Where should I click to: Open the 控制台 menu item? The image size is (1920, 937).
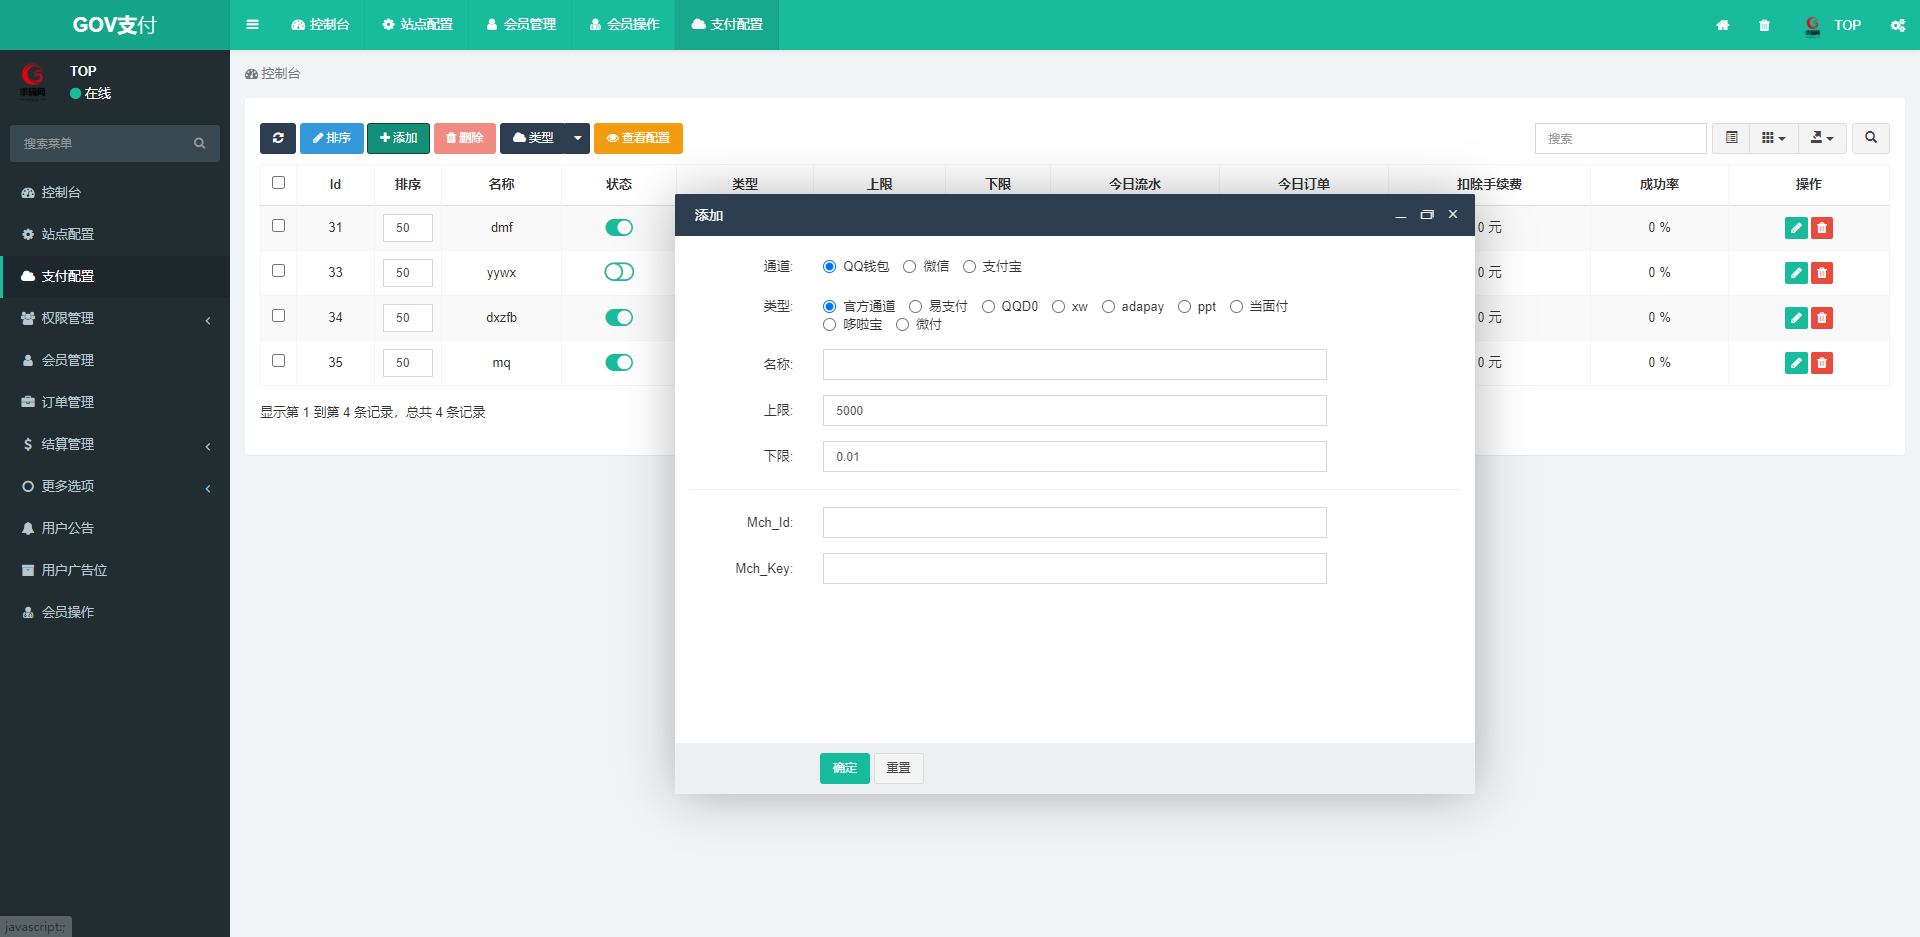[x=320, y=24]
